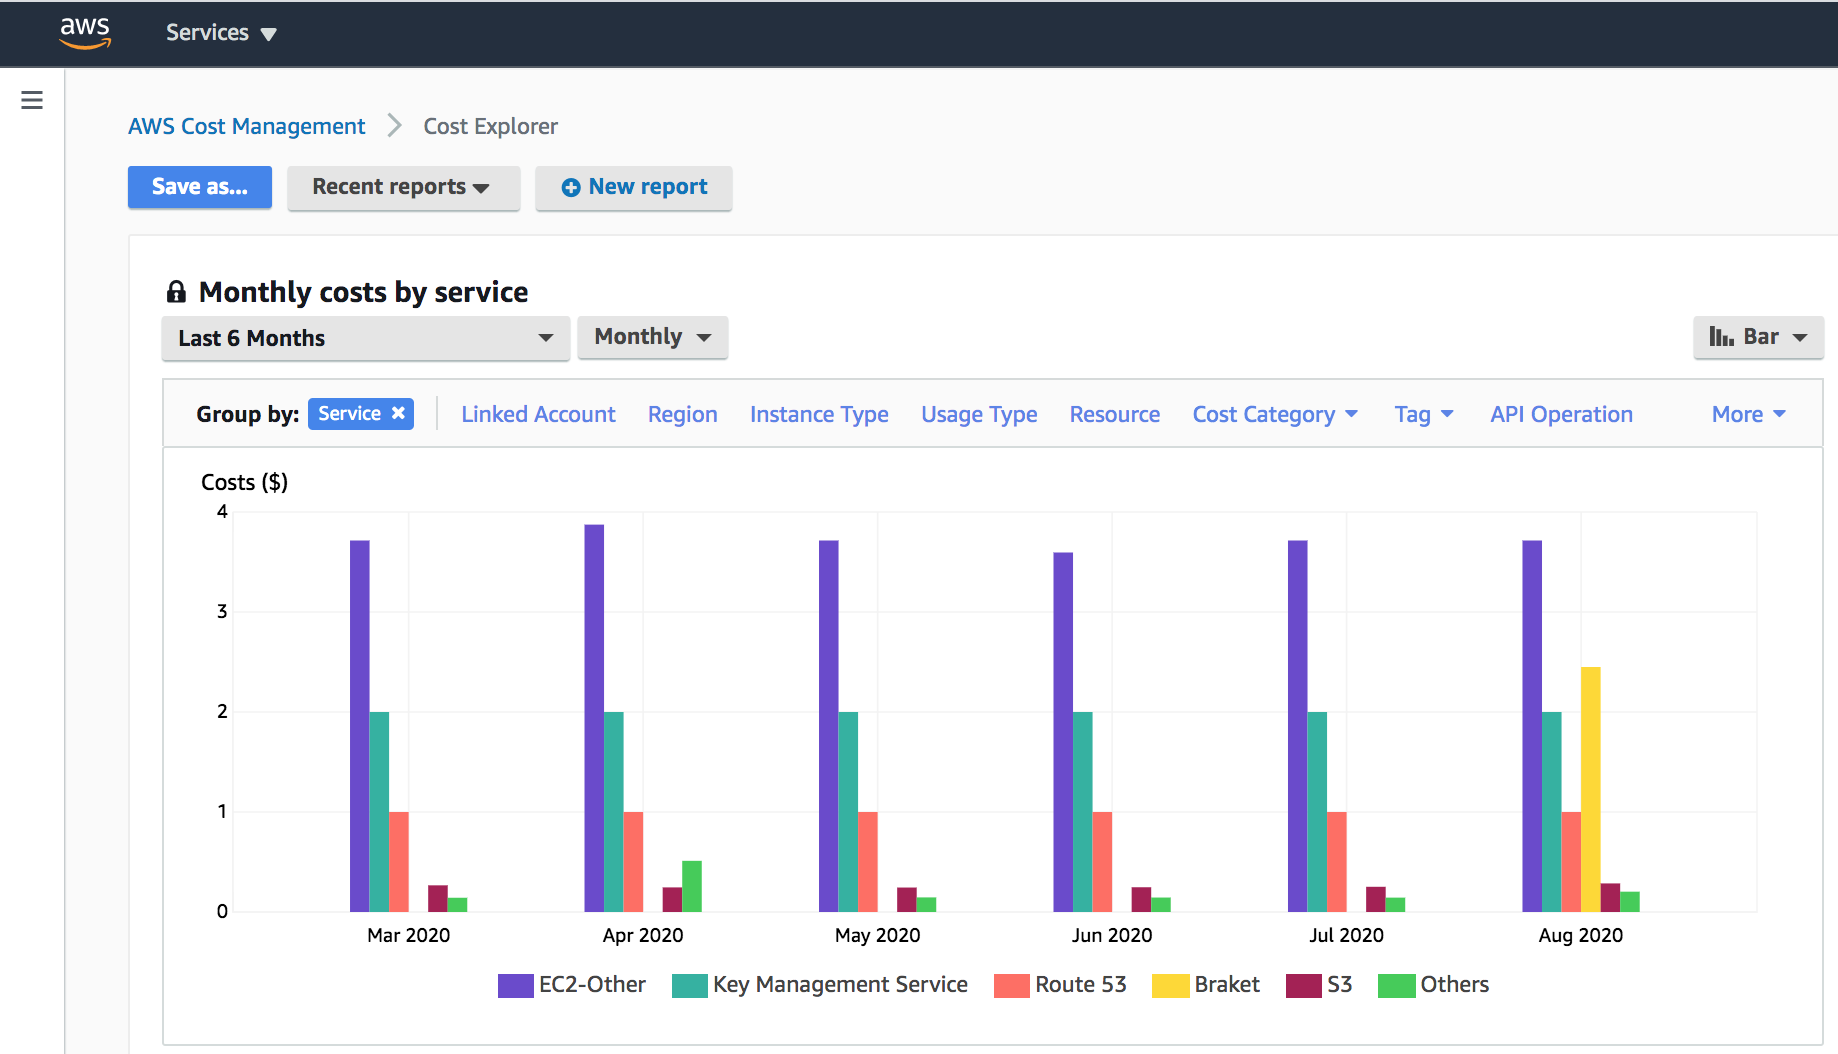Click the Route 53 legend swatch

click(x=1011, y=985)
